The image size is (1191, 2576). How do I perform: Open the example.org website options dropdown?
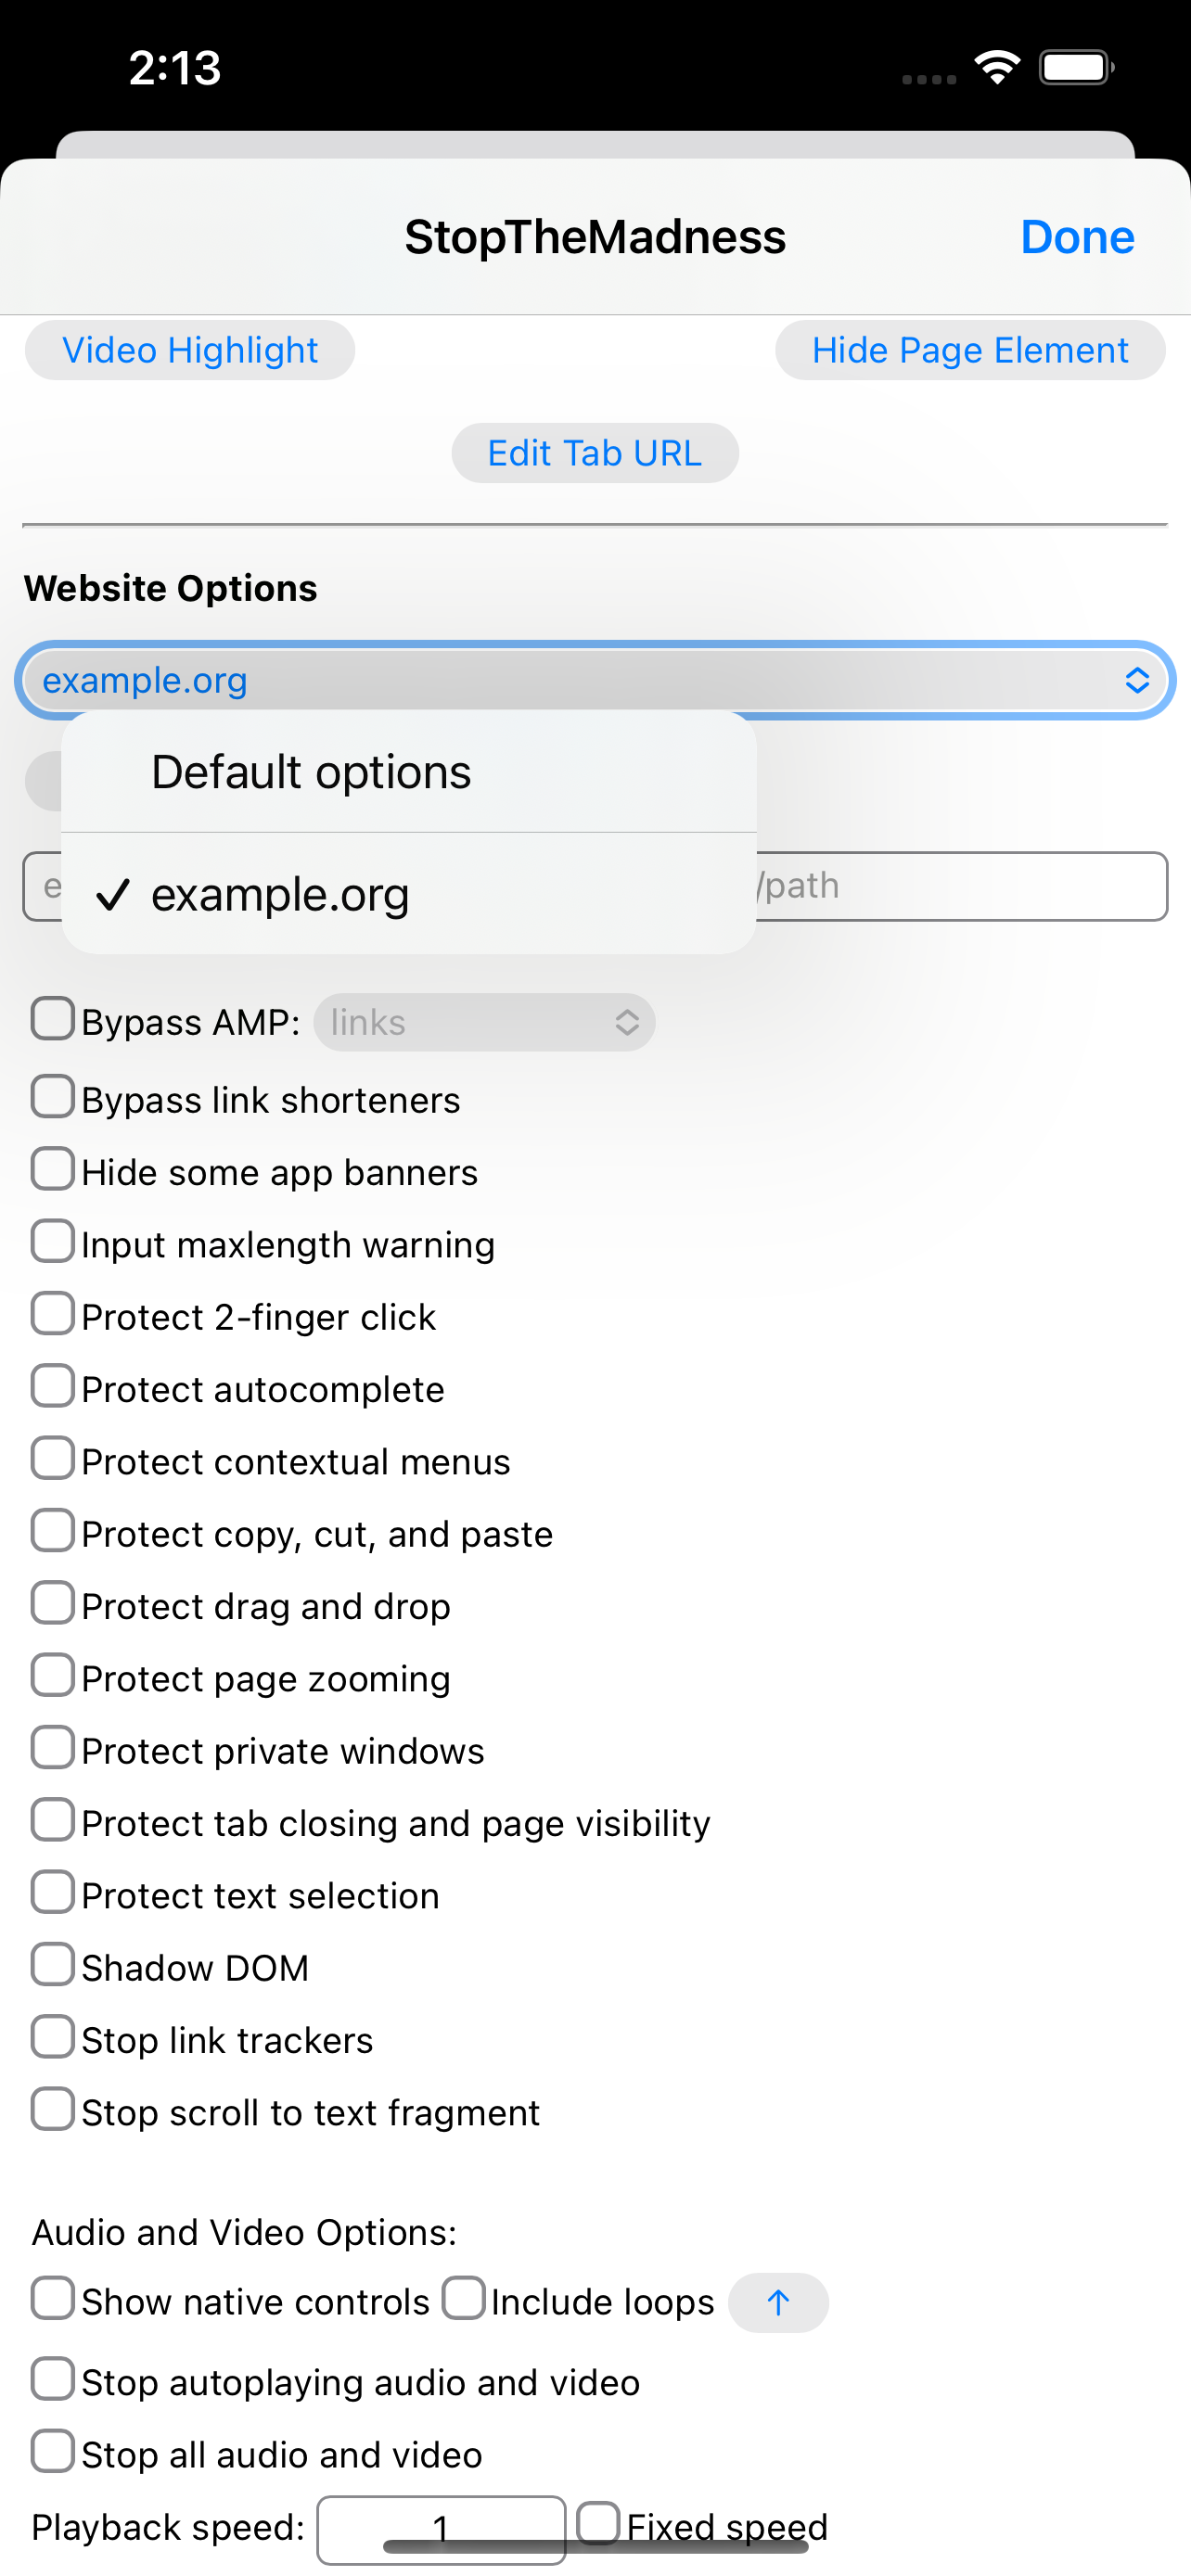click(x=595, y=681)
